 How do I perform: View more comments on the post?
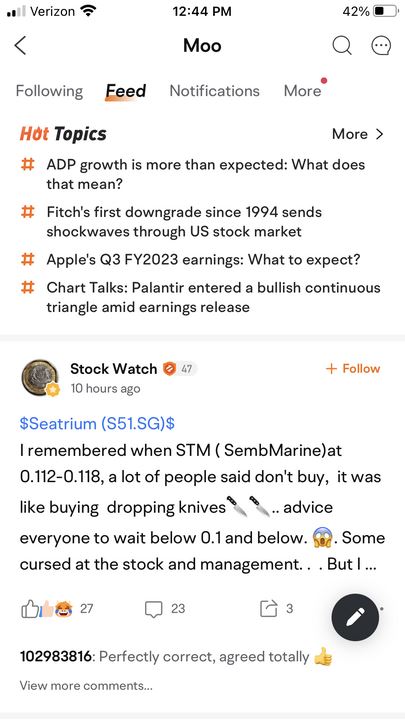[86, 686]
